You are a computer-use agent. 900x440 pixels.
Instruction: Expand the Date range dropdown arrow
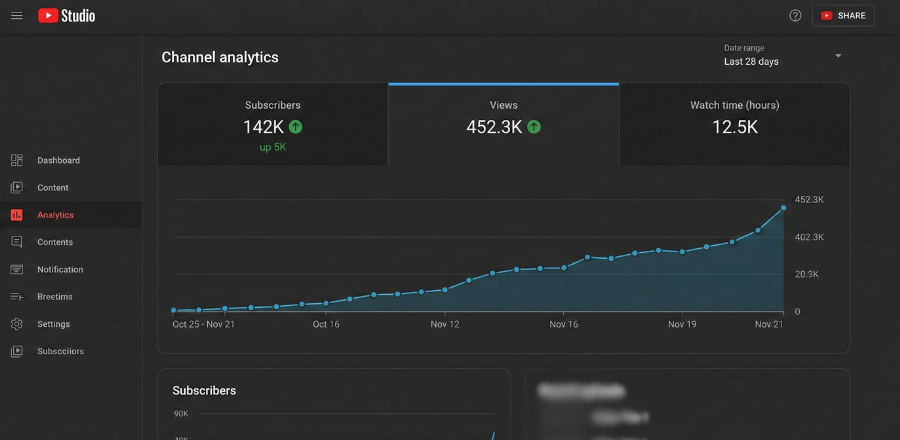click(838, 55)
